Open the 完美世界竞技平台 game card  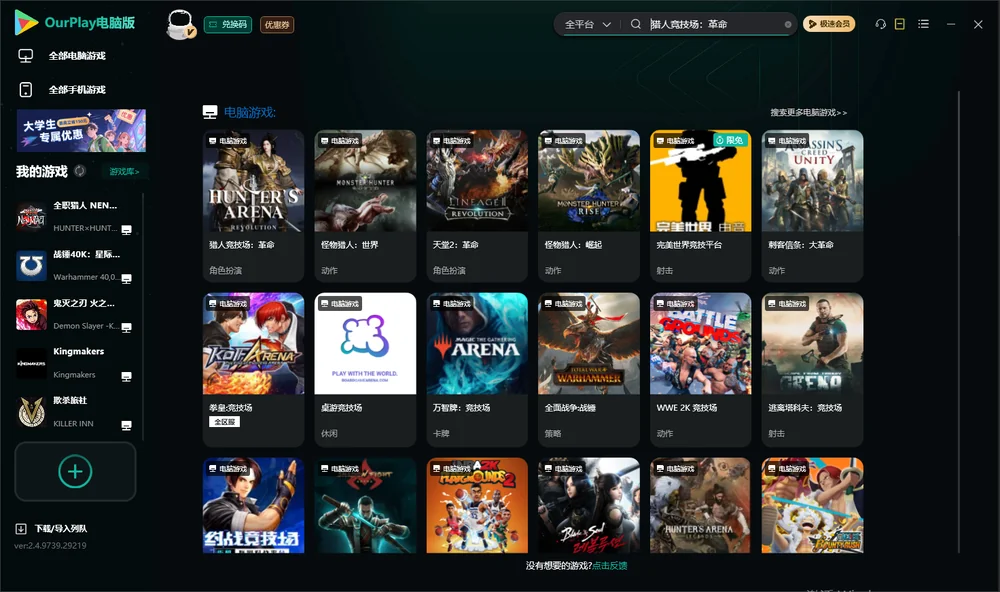pos(701,206)
